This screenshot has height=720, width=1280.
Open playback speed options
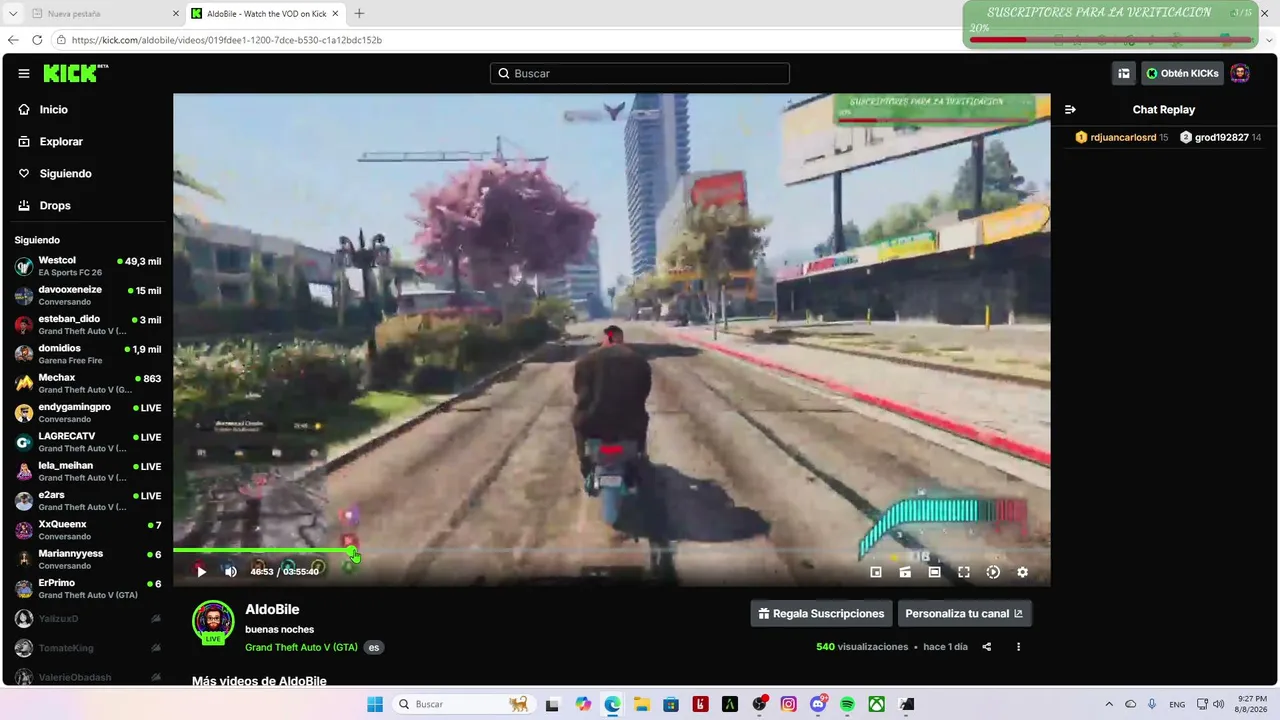[x=993, y=572]
